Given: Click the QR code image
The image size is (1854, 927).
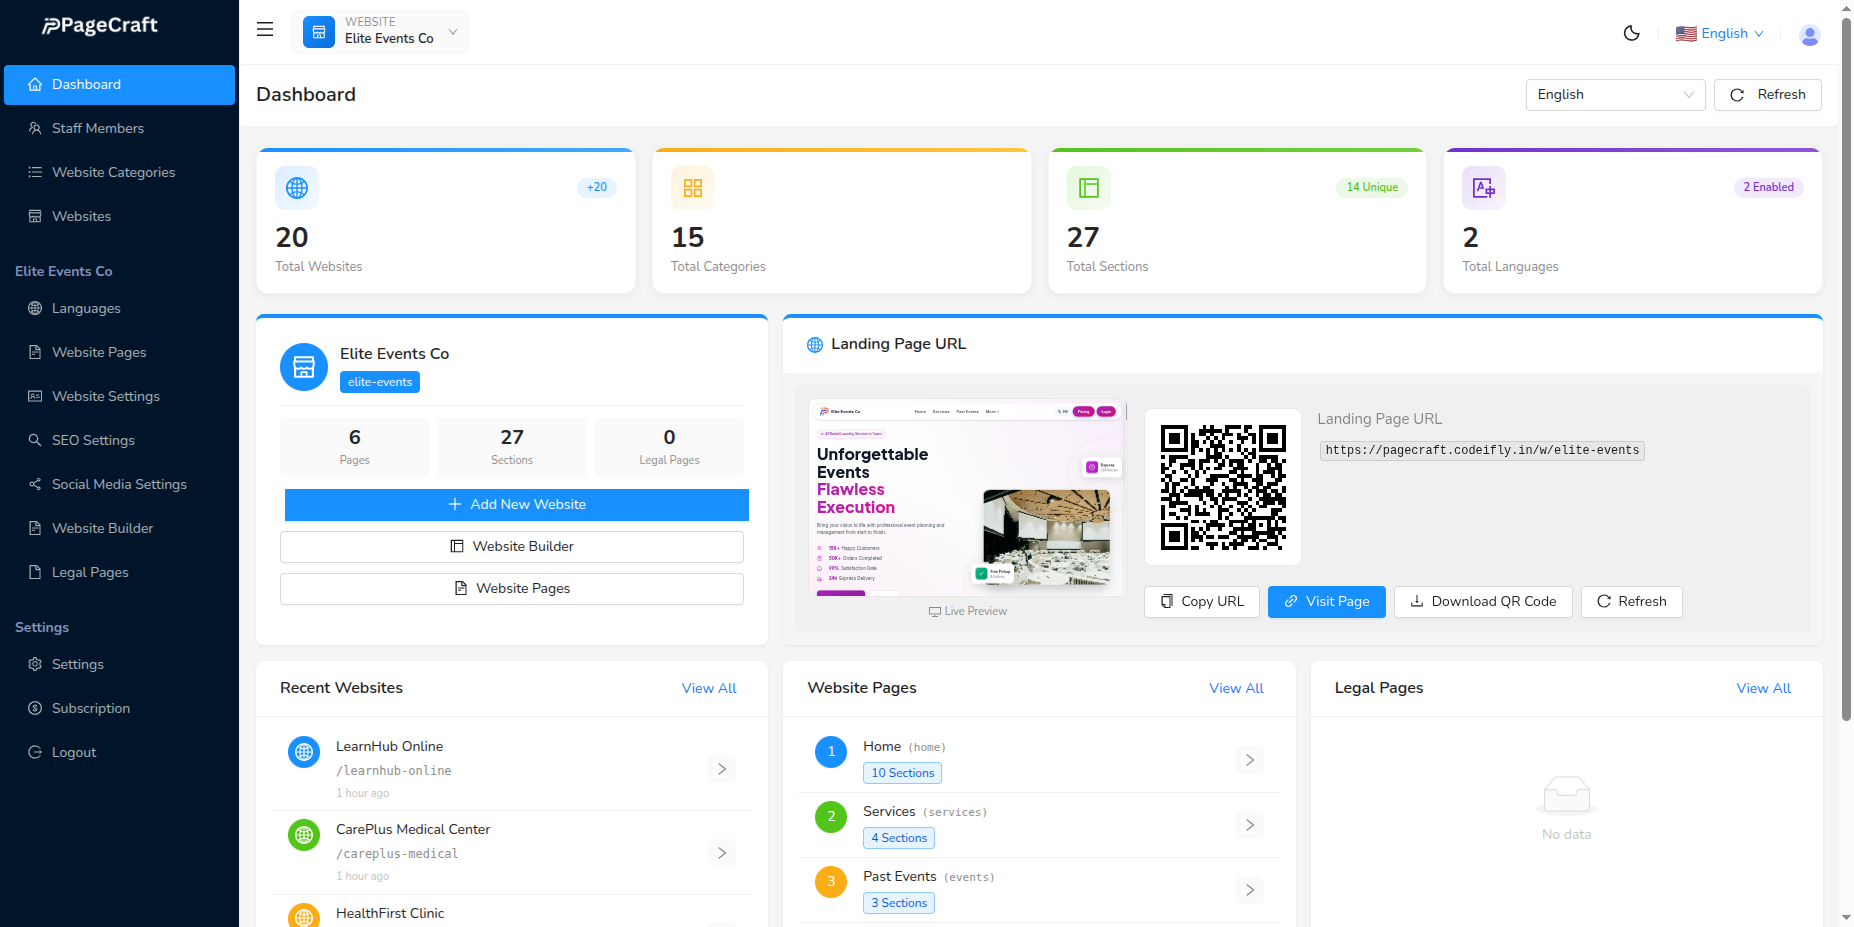Looking at the screenshot, I should coord(1222,487).
